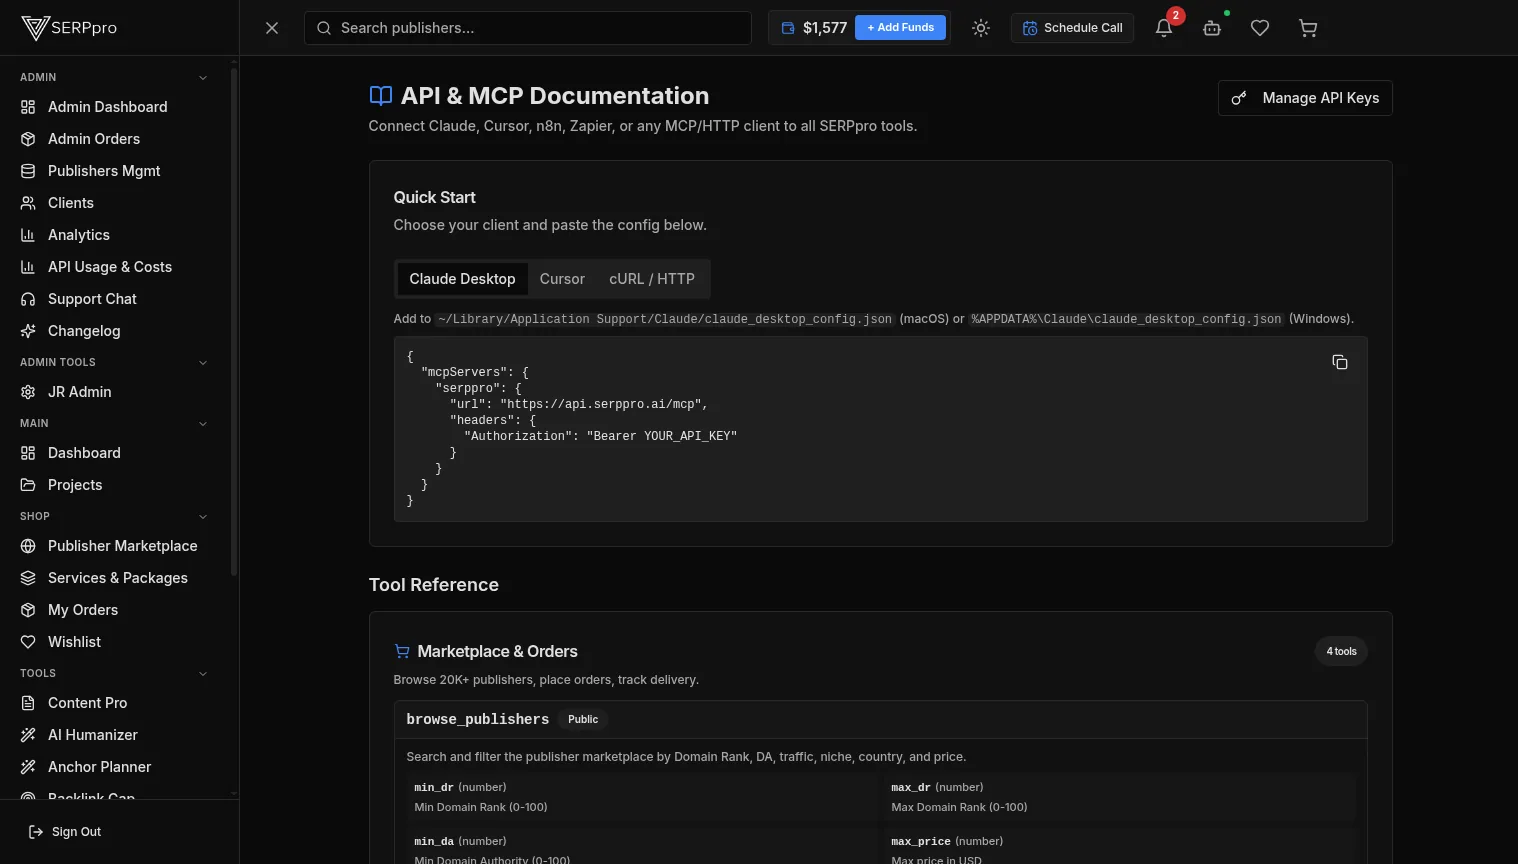Click Sign Out in sidebar
The image size is (1518, 864).
65,832
